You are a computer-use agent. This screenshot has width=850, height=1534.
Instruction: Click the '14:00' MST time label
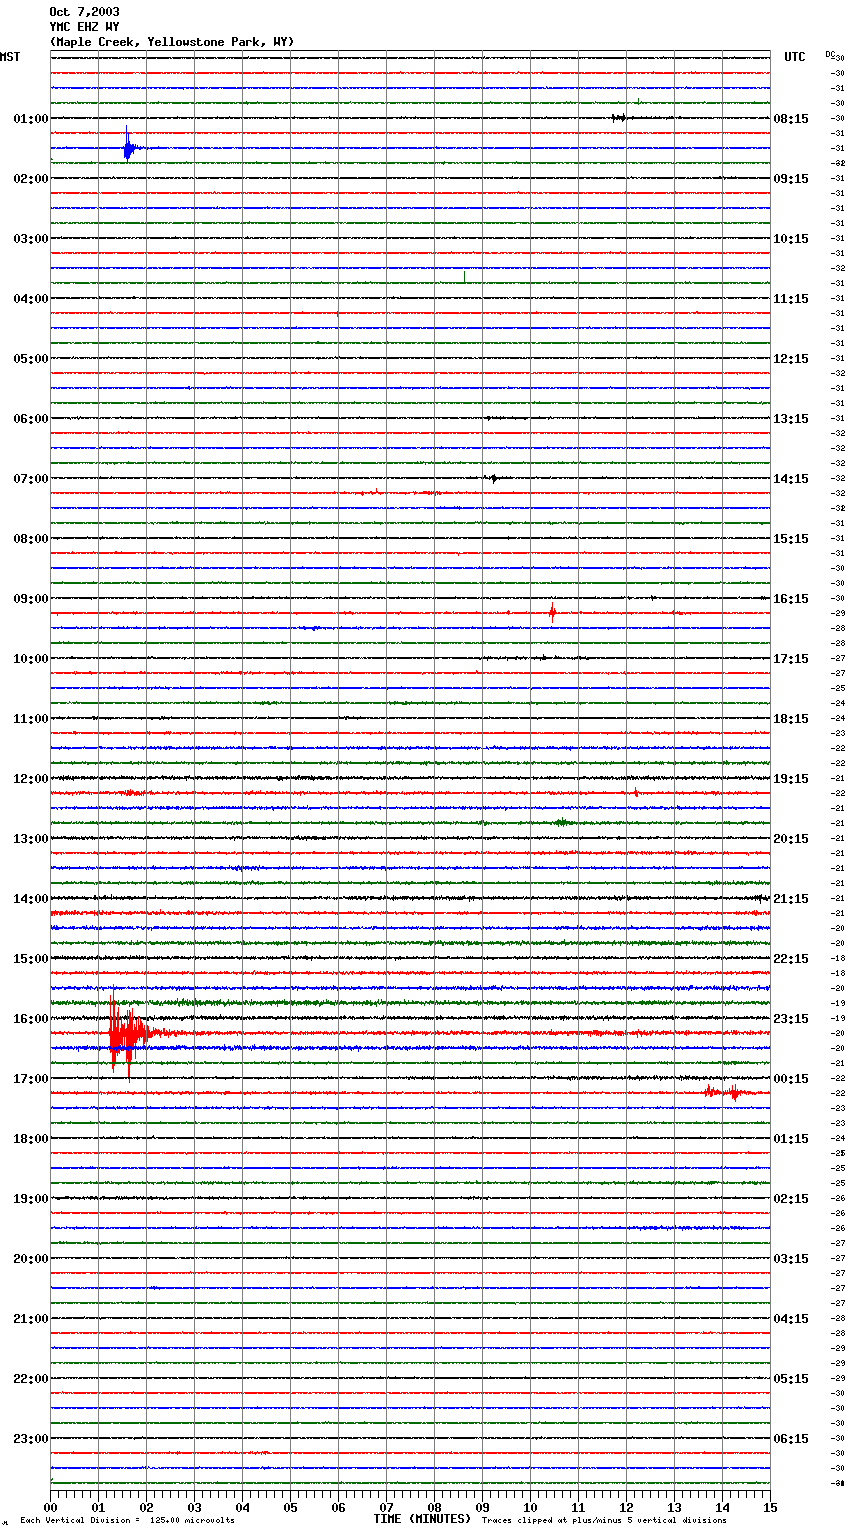31,899
